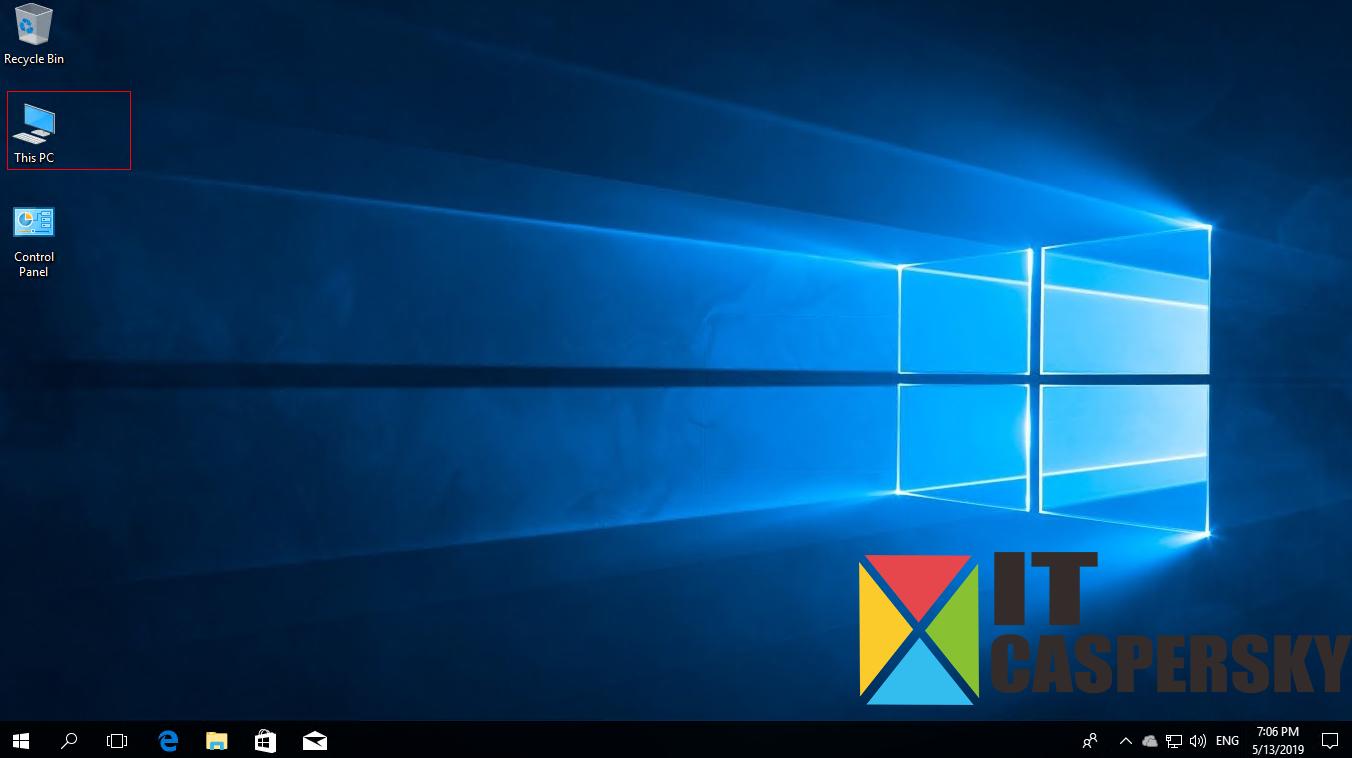1352x758 pixels.
Task: Open the Mail app from the taskbar
Action: (314, 741)
